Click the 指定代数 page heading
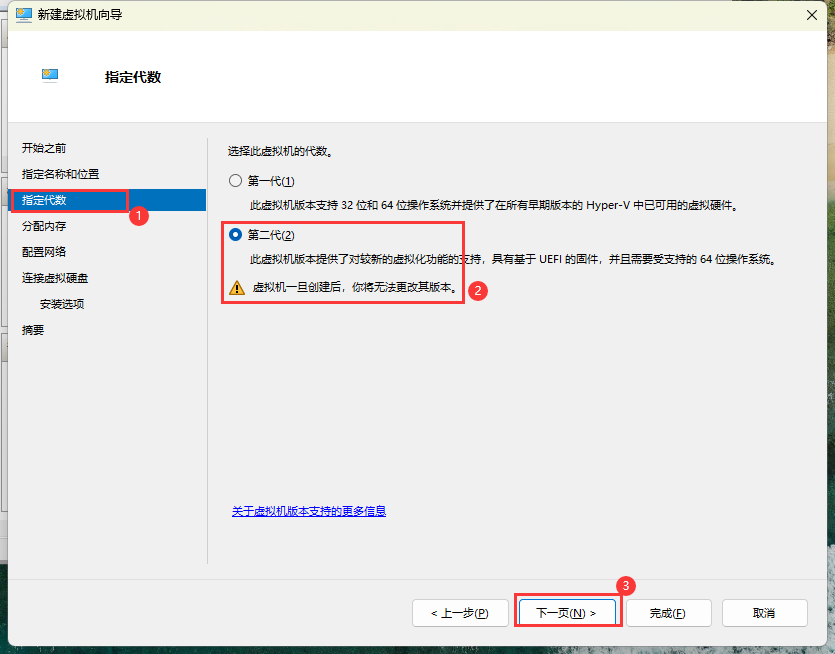This screenshot has height=654, width=835. pyautogui.click(x=133, y=77)
